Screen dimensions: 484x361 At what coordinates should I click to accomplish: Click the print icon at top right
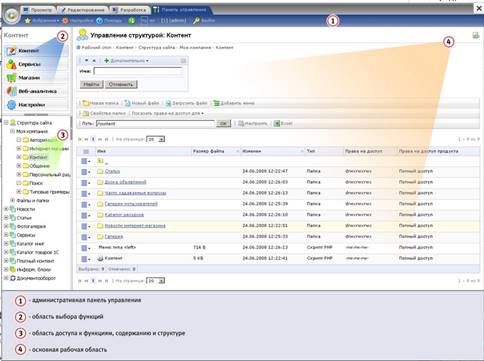tap(476, 35)
